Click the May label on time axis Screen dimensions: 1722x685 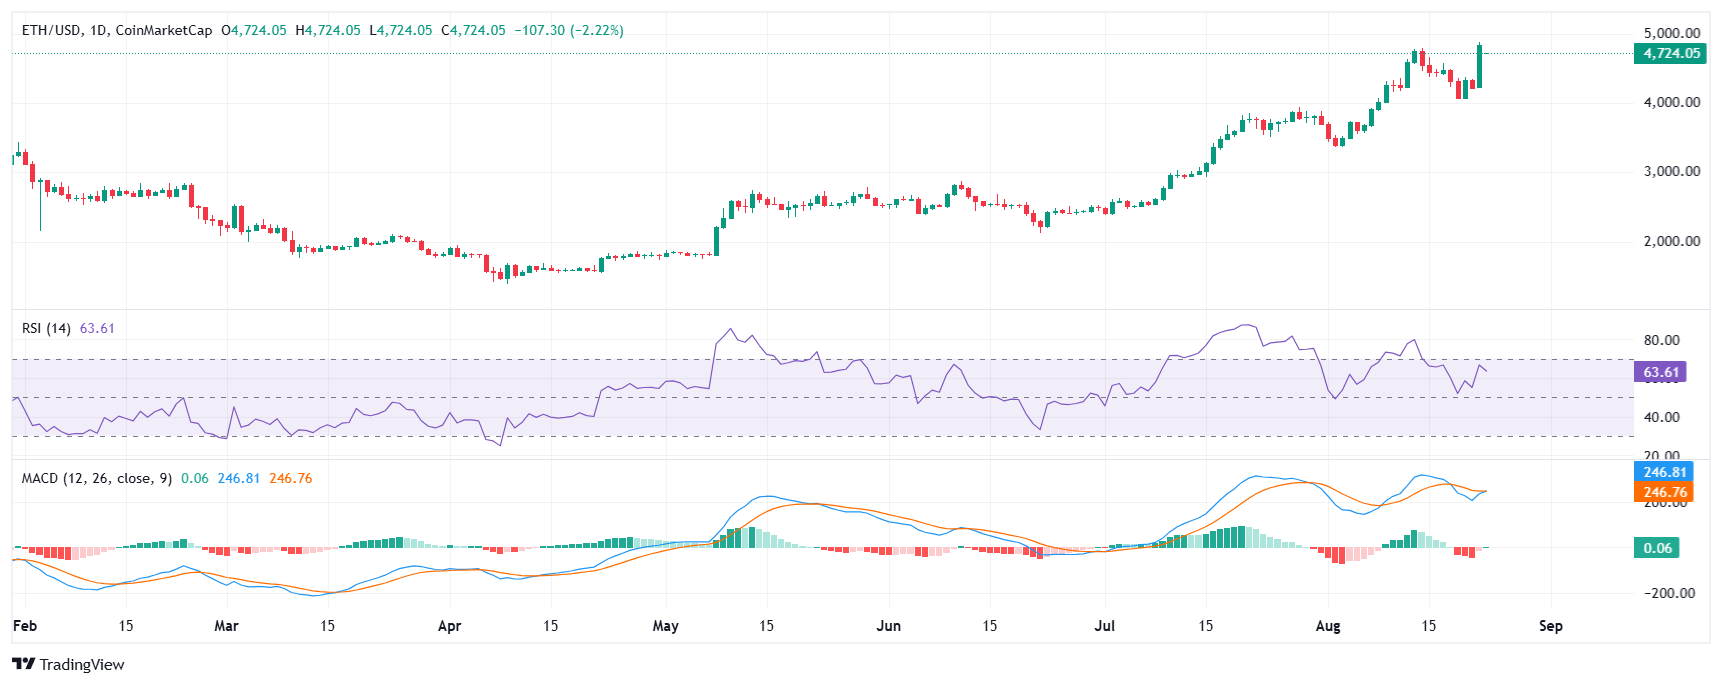coord(665,626)
